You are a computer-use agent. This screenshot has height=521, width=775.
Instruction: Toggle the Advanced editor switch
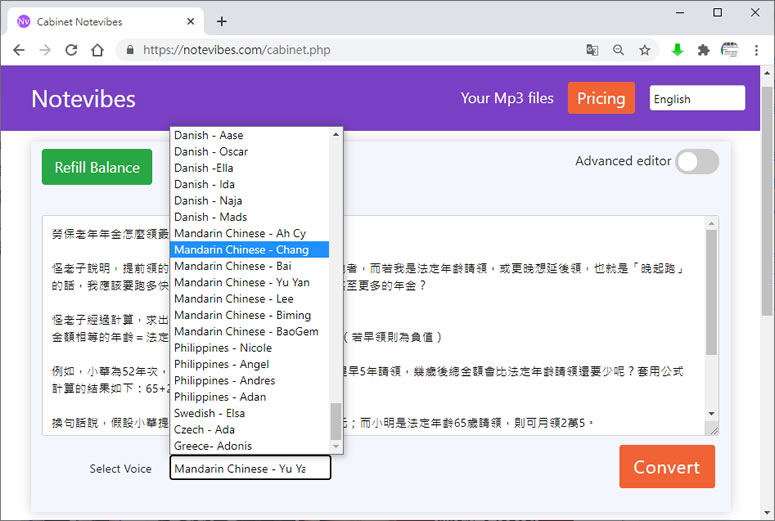pos(697,161)
